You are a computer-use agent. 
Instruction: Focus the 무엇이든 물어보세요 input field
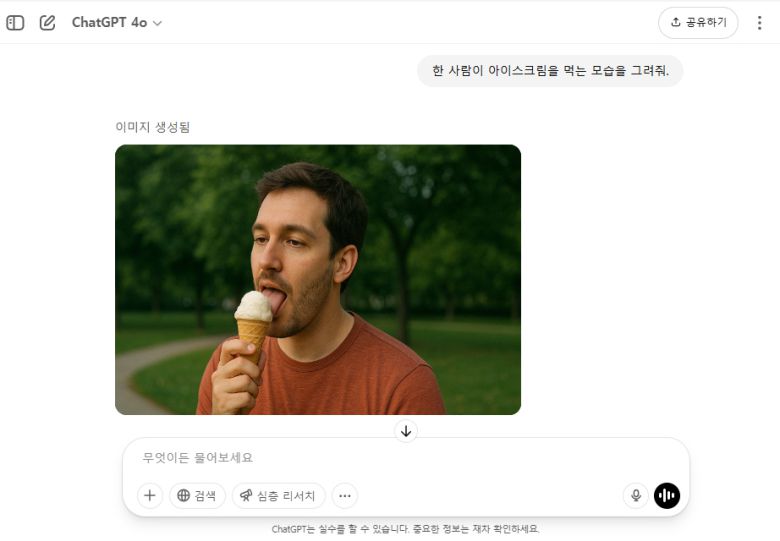point(400,458)
